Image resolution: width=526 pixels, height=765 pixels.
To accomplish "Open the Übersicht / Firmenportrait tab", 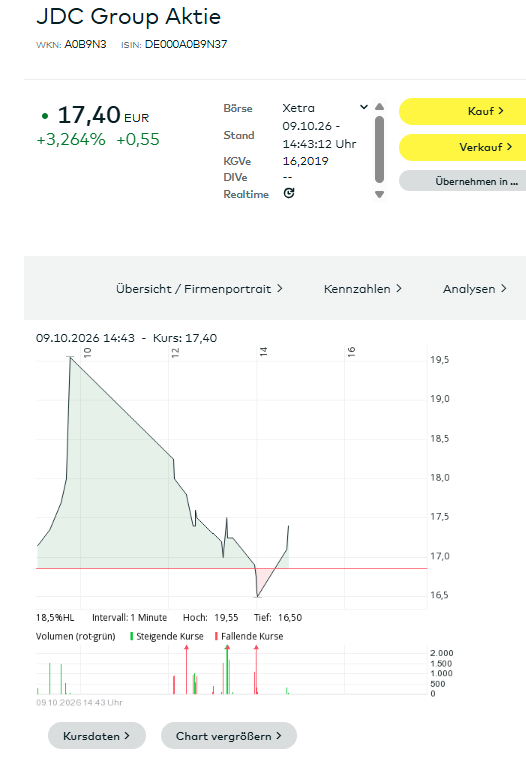I will coord(199,289).
